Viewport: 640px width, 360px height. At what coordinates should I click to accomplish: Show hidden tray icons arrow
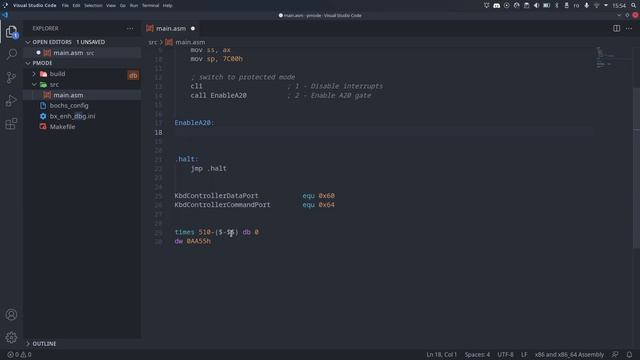[x=606, y=5]
